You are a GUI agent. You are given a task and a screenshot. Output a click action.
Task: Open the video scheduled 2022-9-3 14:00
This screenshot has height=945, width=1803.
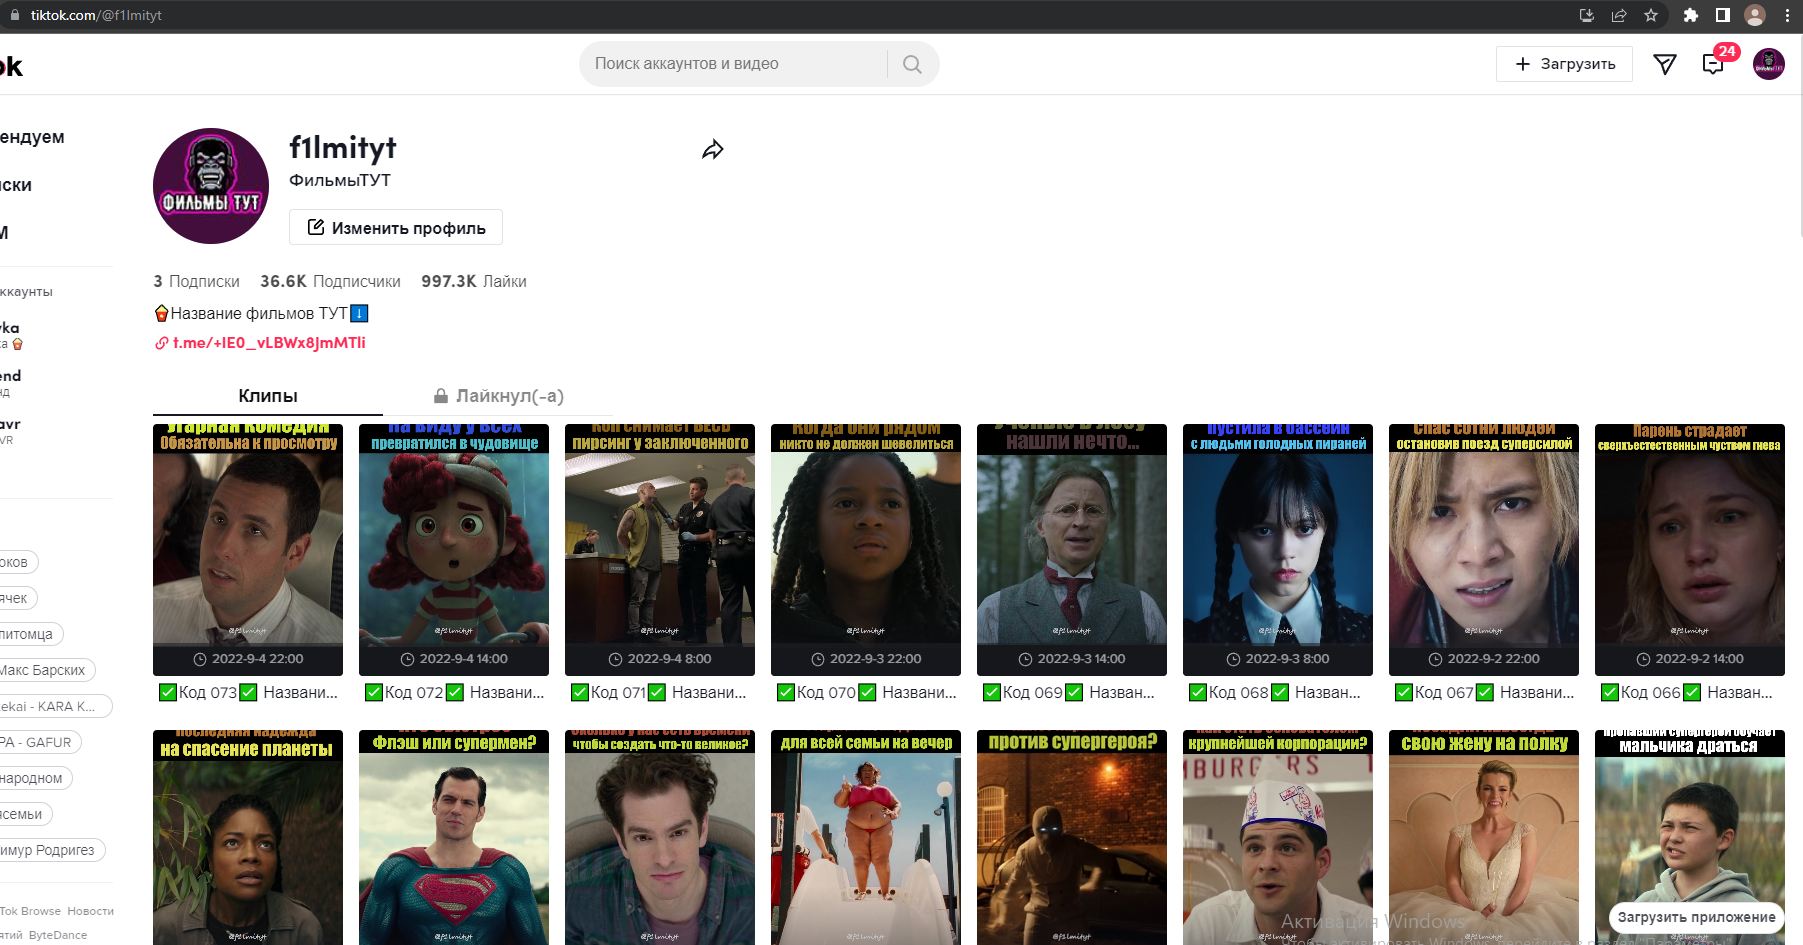[1072, 550]
